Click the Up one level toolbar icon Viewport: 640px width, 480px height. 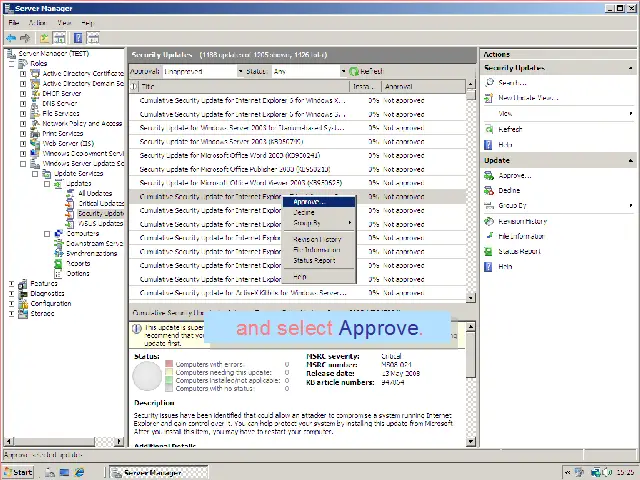click(x=44, y=38)
